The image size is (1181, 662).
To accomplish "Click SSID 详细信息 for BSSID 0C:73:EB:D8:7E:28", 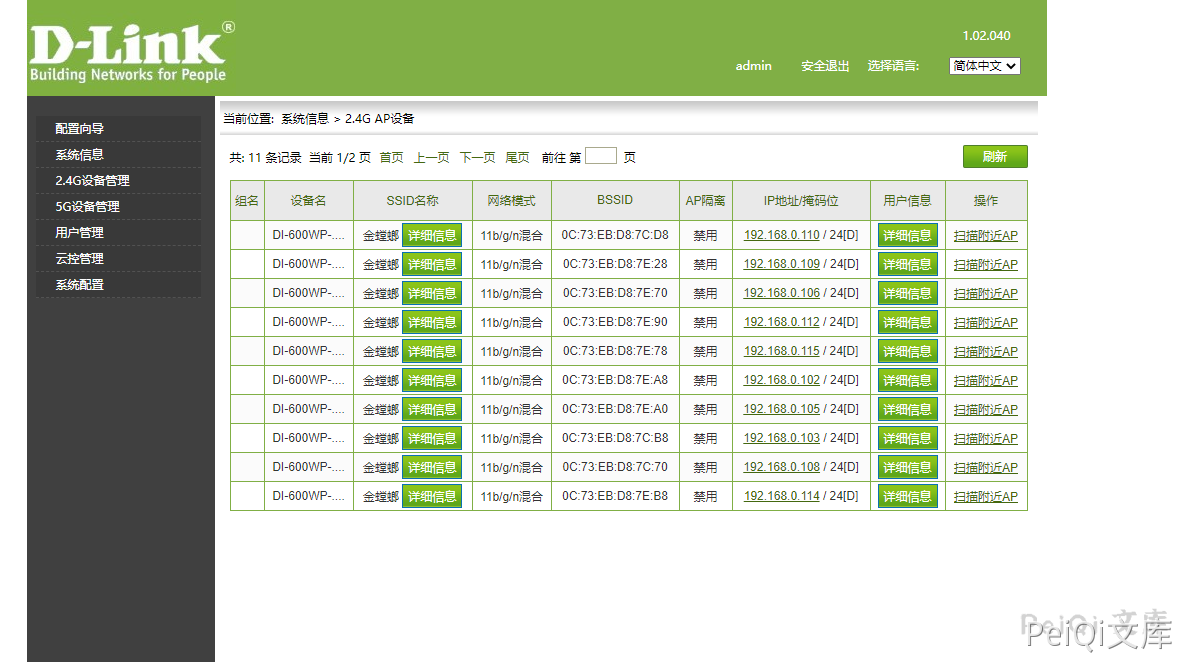I will [432, 265].
